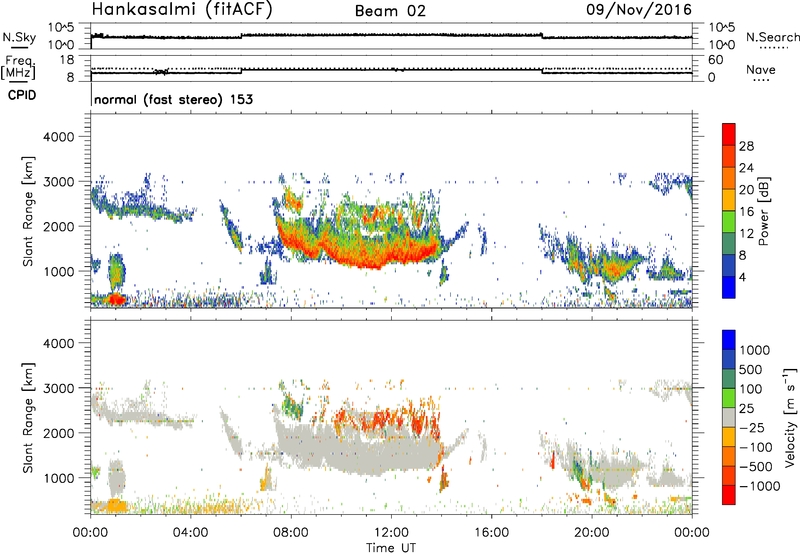Image resolution: width=800 pixels, height=554 pixels.
Task: Click the left '10^5' noise axis tick
Action: 62,28
